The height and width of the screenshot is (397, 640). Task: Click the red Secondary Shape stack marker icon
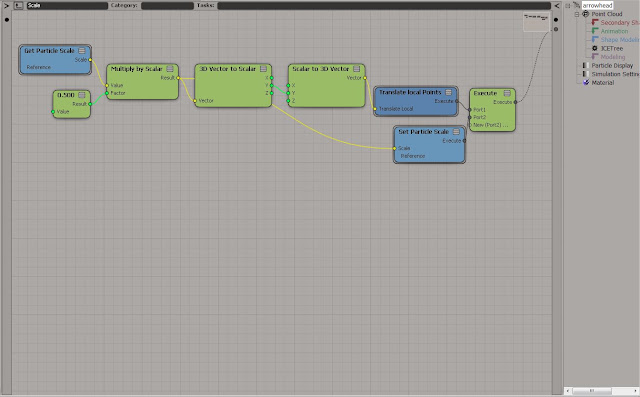[x=595, y=22]
